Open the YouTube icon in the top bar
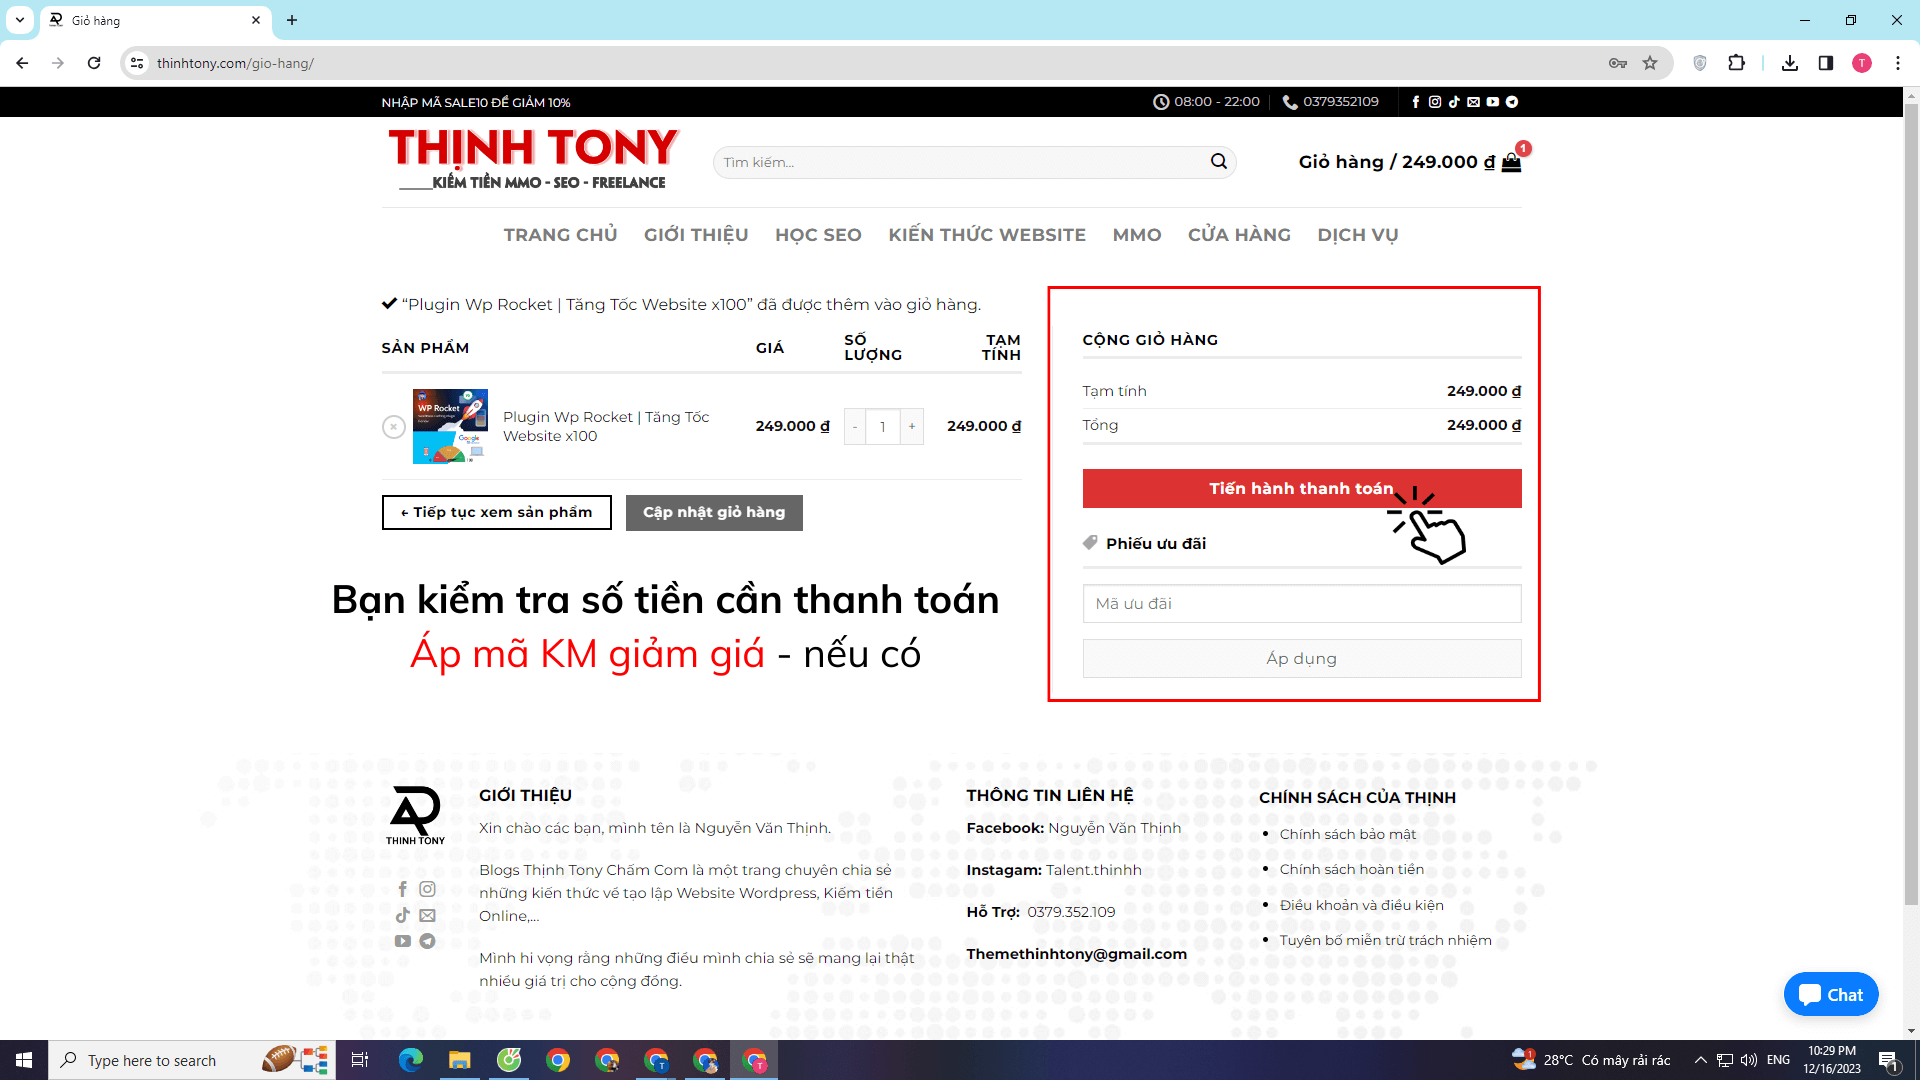Viewport: 1920px width, 1080px height. pos(1492,101)
